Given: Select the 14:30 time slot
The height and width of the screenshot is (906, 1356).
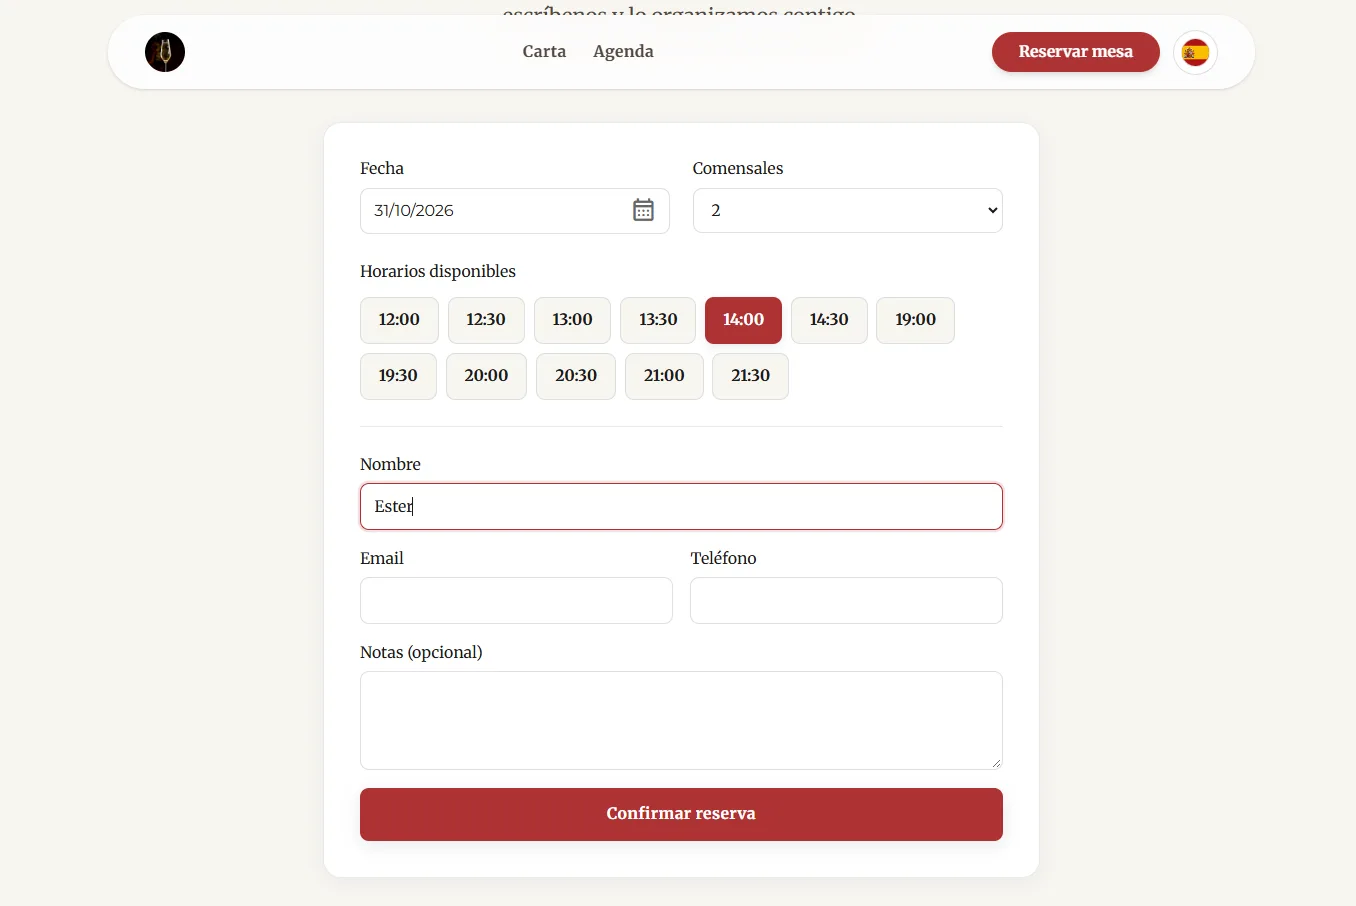Looking at the screenshot, I should pyautogui.click(x=829, y=320).
